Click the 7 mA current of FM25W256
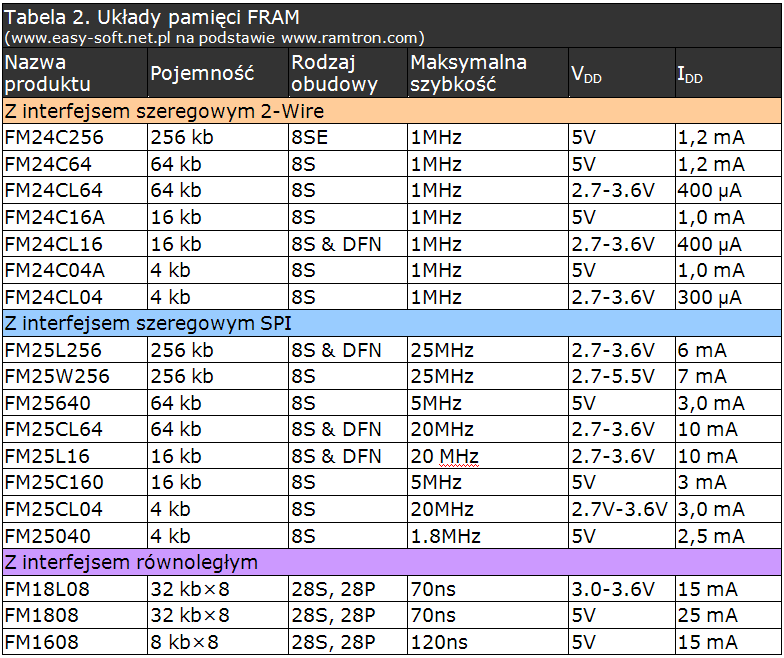 pos(728,376)
